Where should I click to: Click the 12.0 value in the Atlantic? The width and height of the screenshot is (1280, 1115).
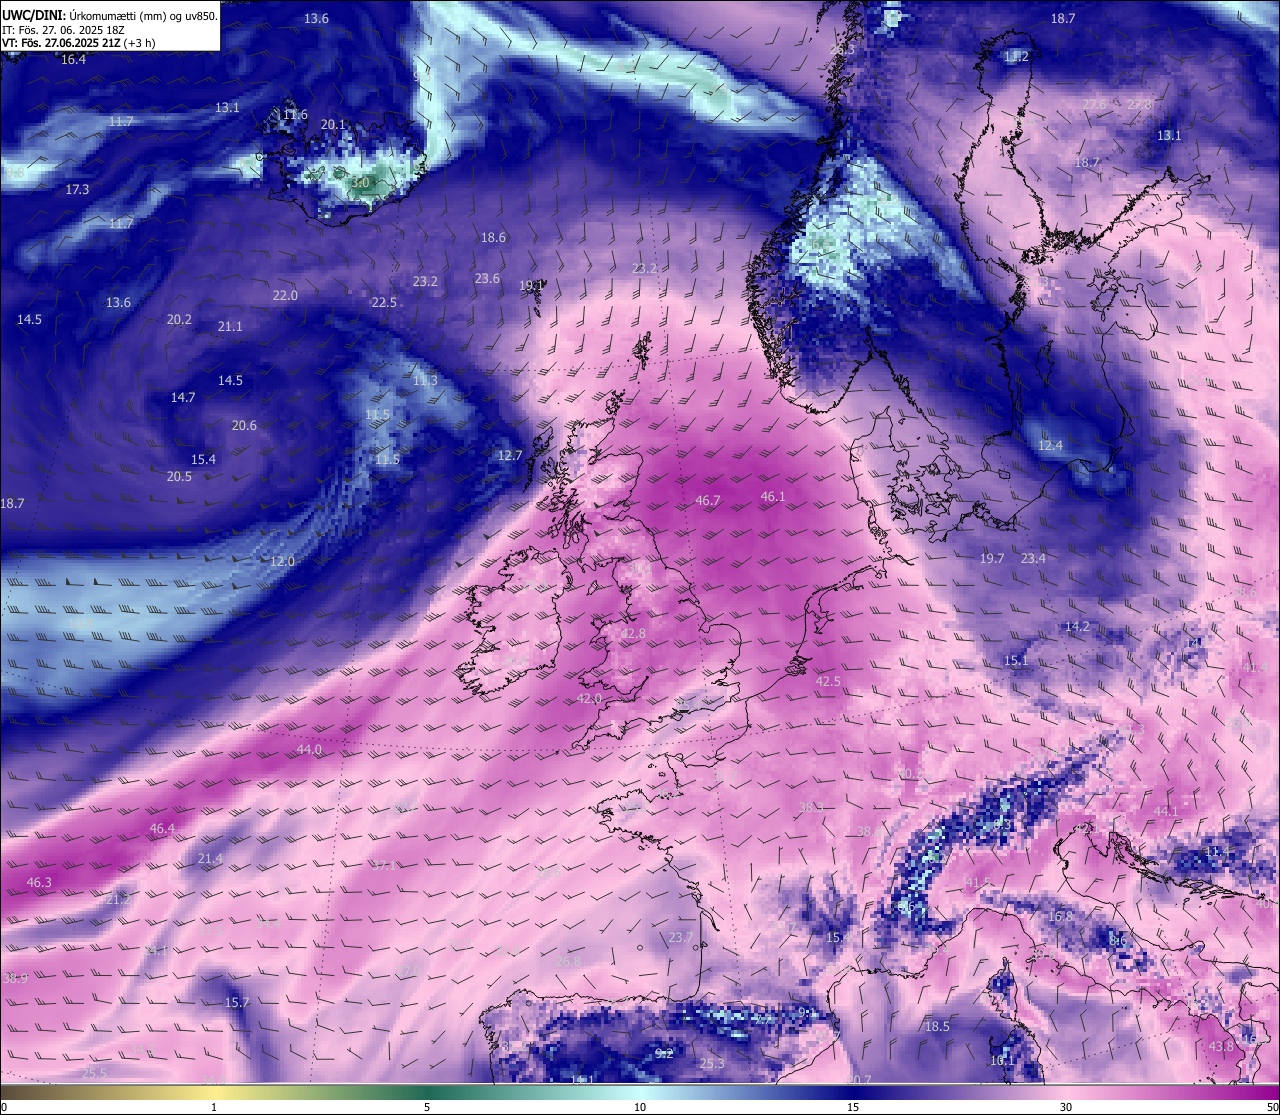(283, 562)
